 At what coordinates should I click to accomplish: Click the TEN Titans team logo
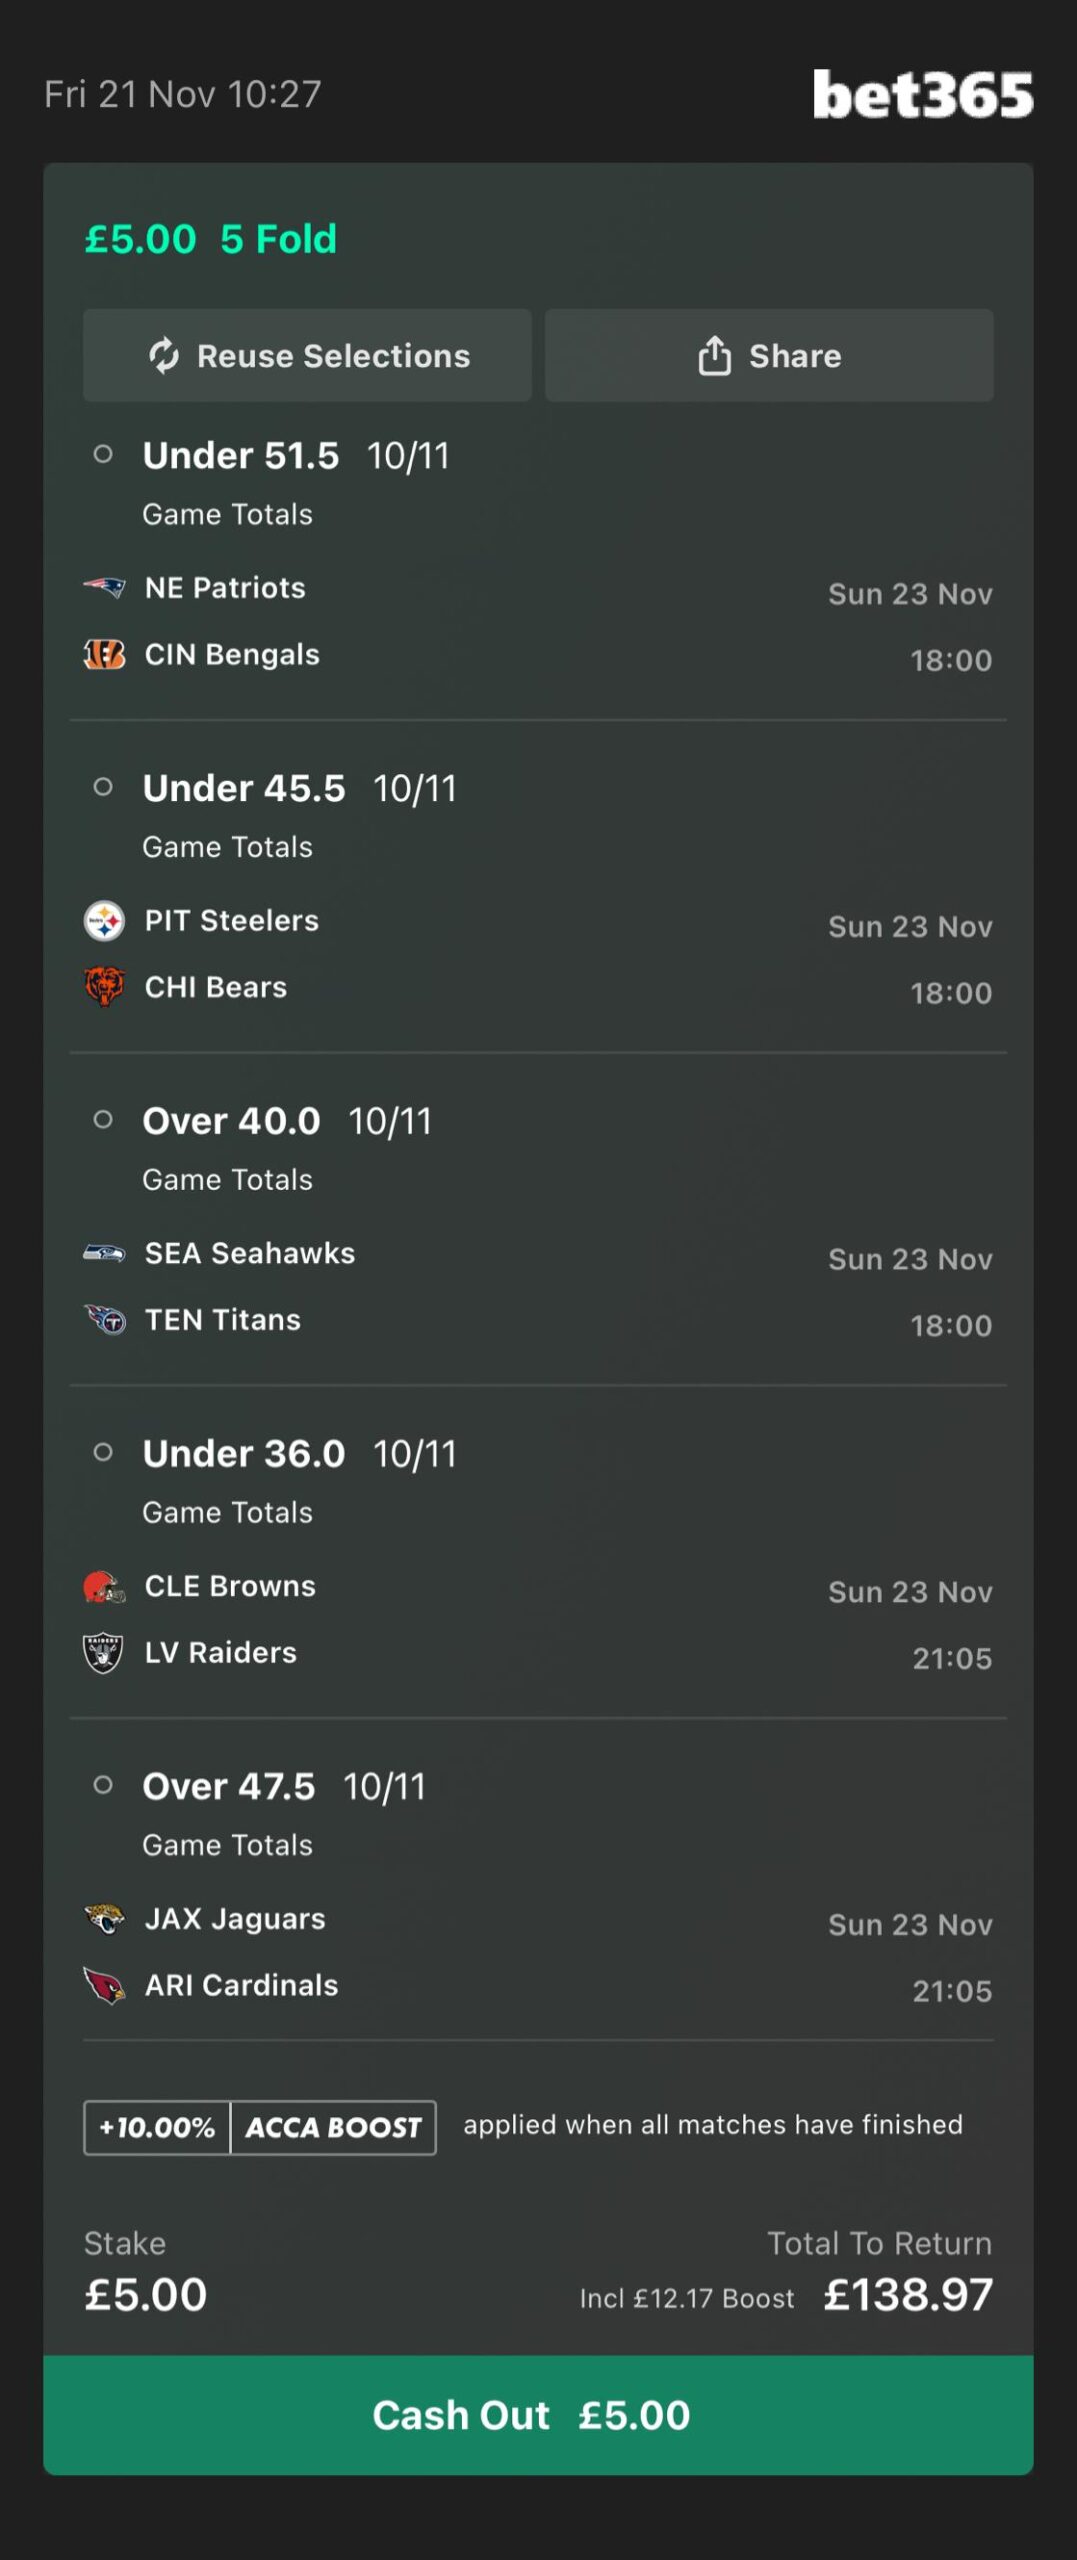tap(104, 1320)
